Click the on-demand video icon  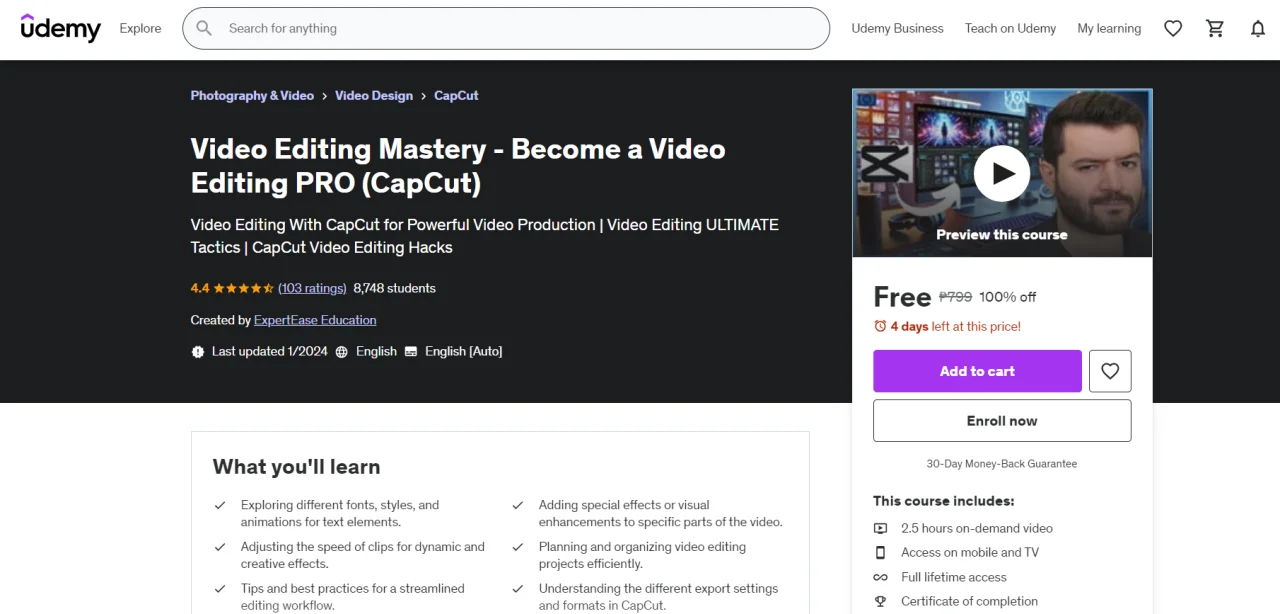point(880,528)
